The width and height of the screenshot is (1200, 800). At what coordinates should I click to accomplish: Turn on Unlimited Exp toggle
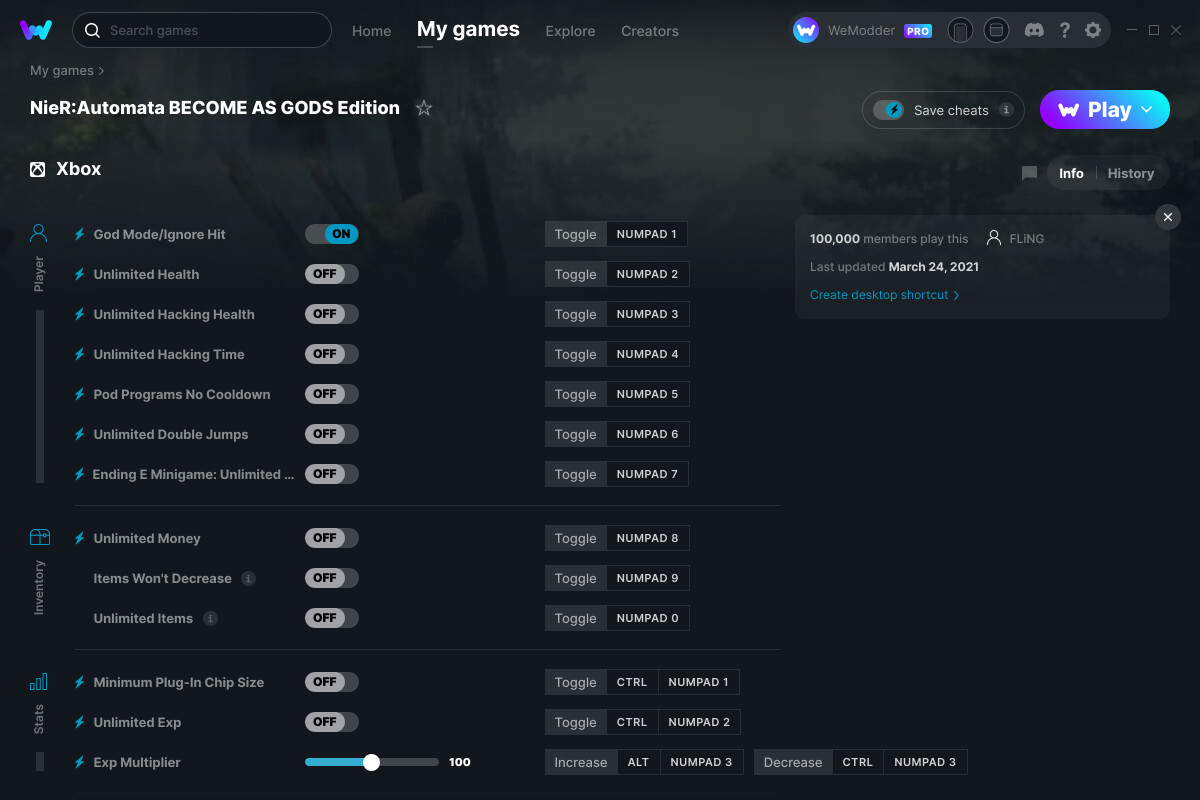pos(332,722)
